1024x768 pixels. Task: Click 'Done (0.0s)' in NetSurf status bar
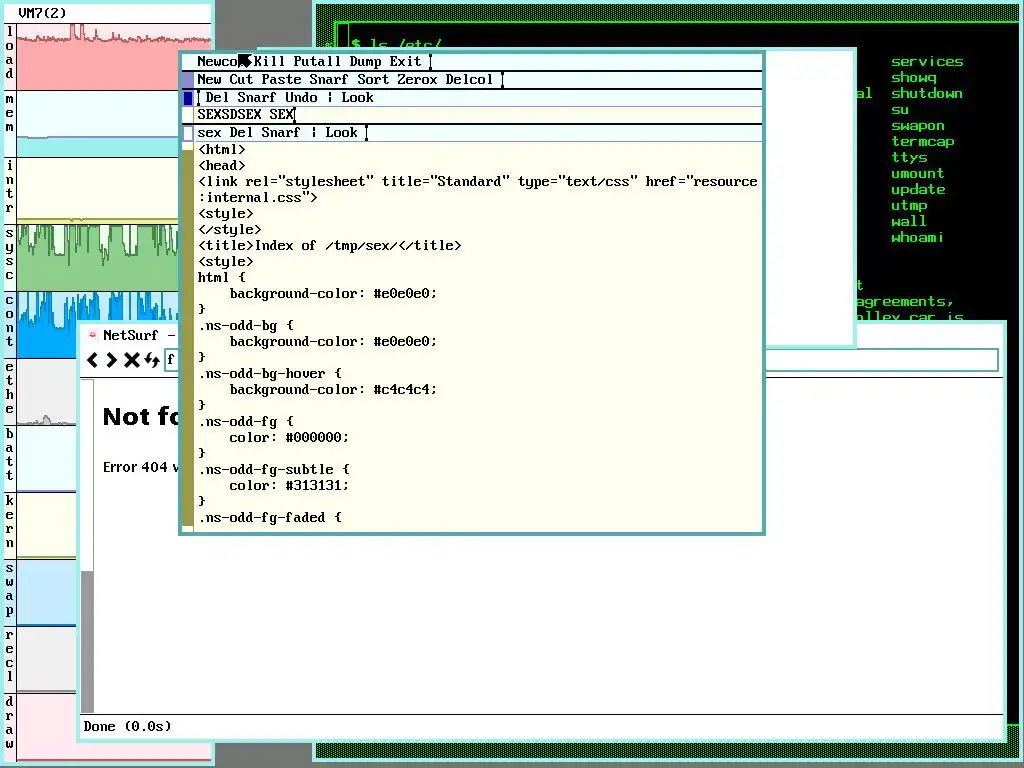click(127, 727)
